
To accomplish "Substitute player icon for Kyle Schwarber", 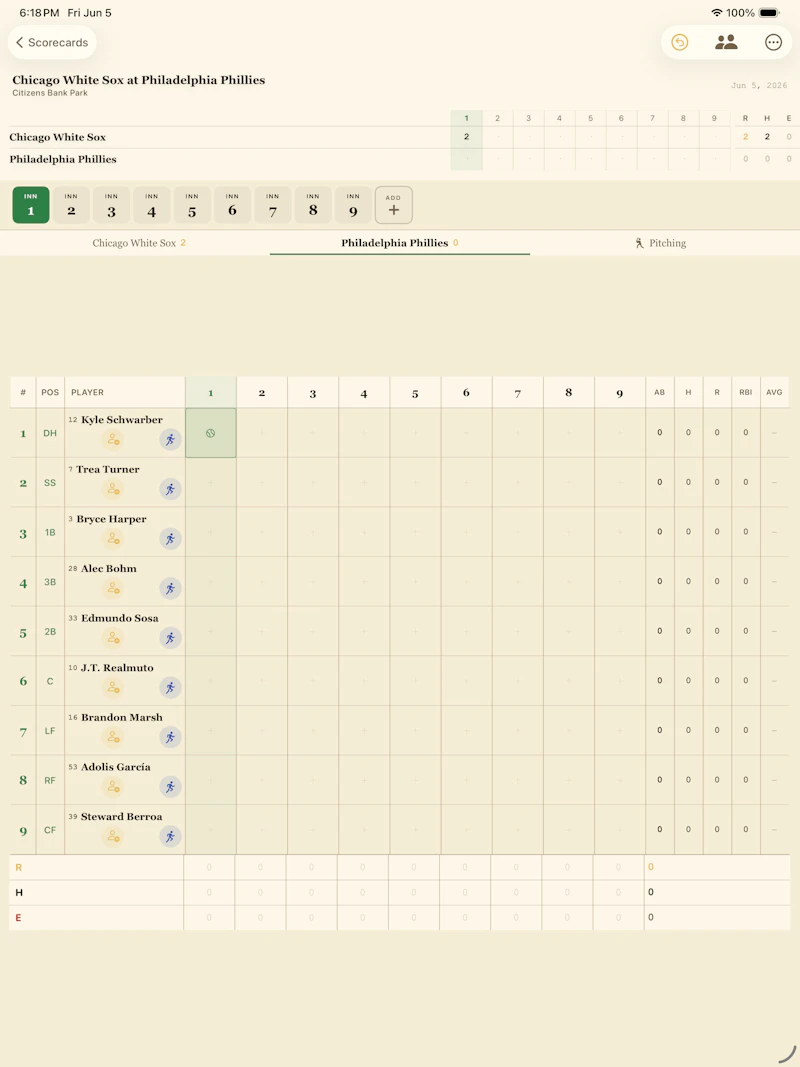I will 114,440.
